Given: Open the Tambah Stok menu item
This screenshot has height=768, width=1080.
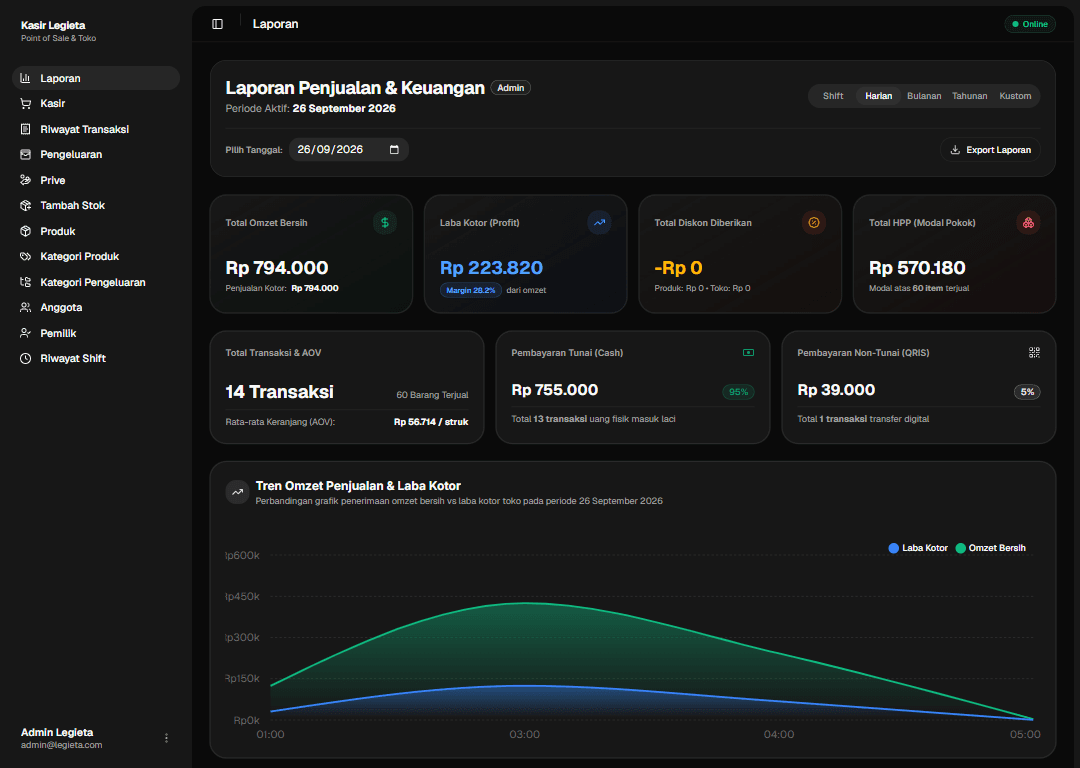Looking at the screenshot, I should point(96,205).
